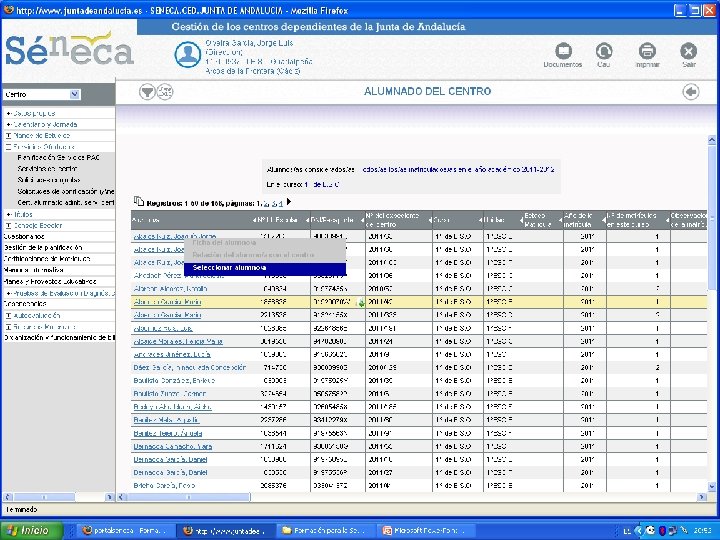Expand Planes de Estudio node
The width and height of the screenshot is (720, 540).
click(x=9, y=136)
